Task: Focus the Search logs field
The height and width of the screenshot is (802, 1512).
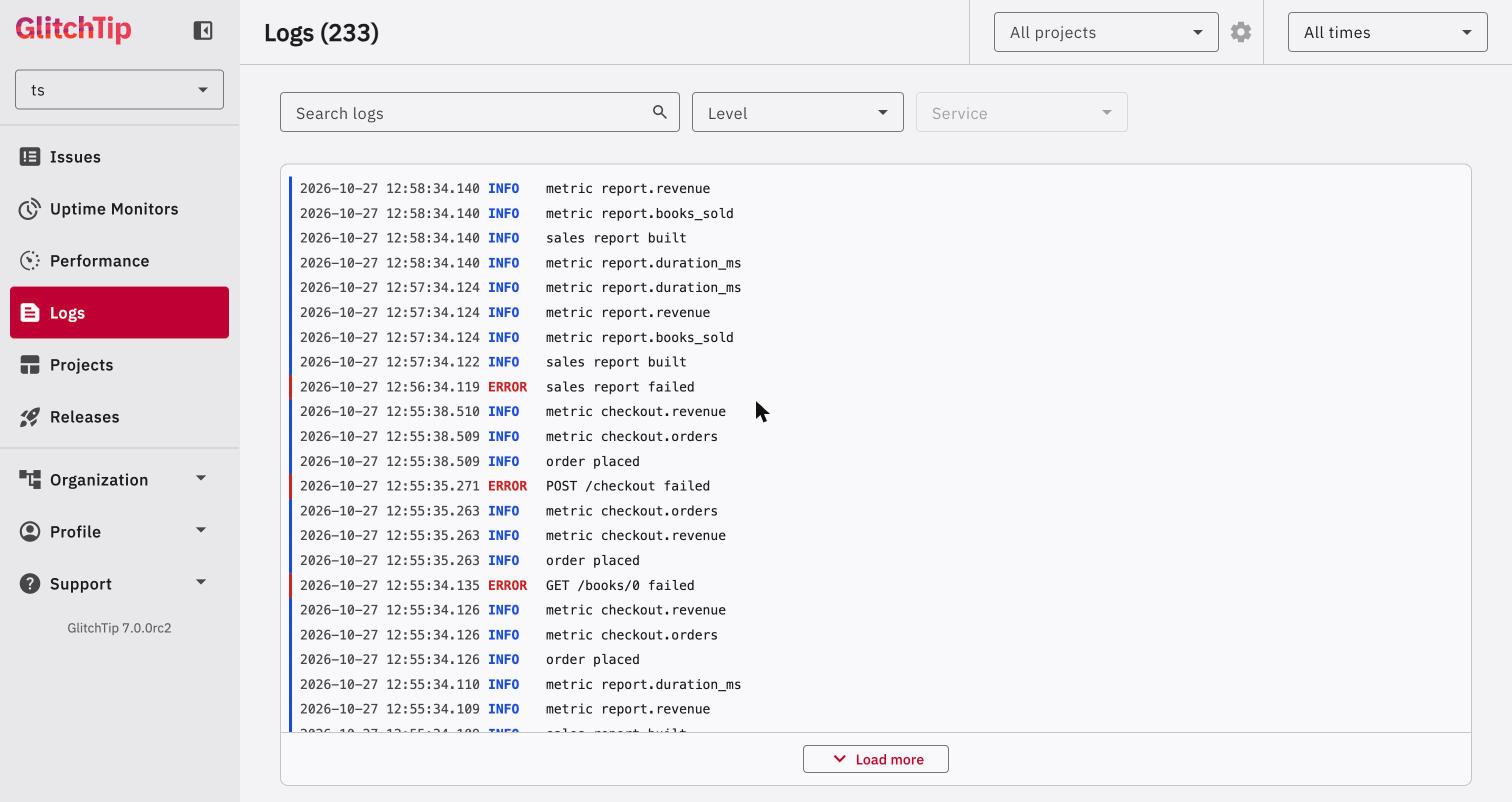Action: coord(480,113)
